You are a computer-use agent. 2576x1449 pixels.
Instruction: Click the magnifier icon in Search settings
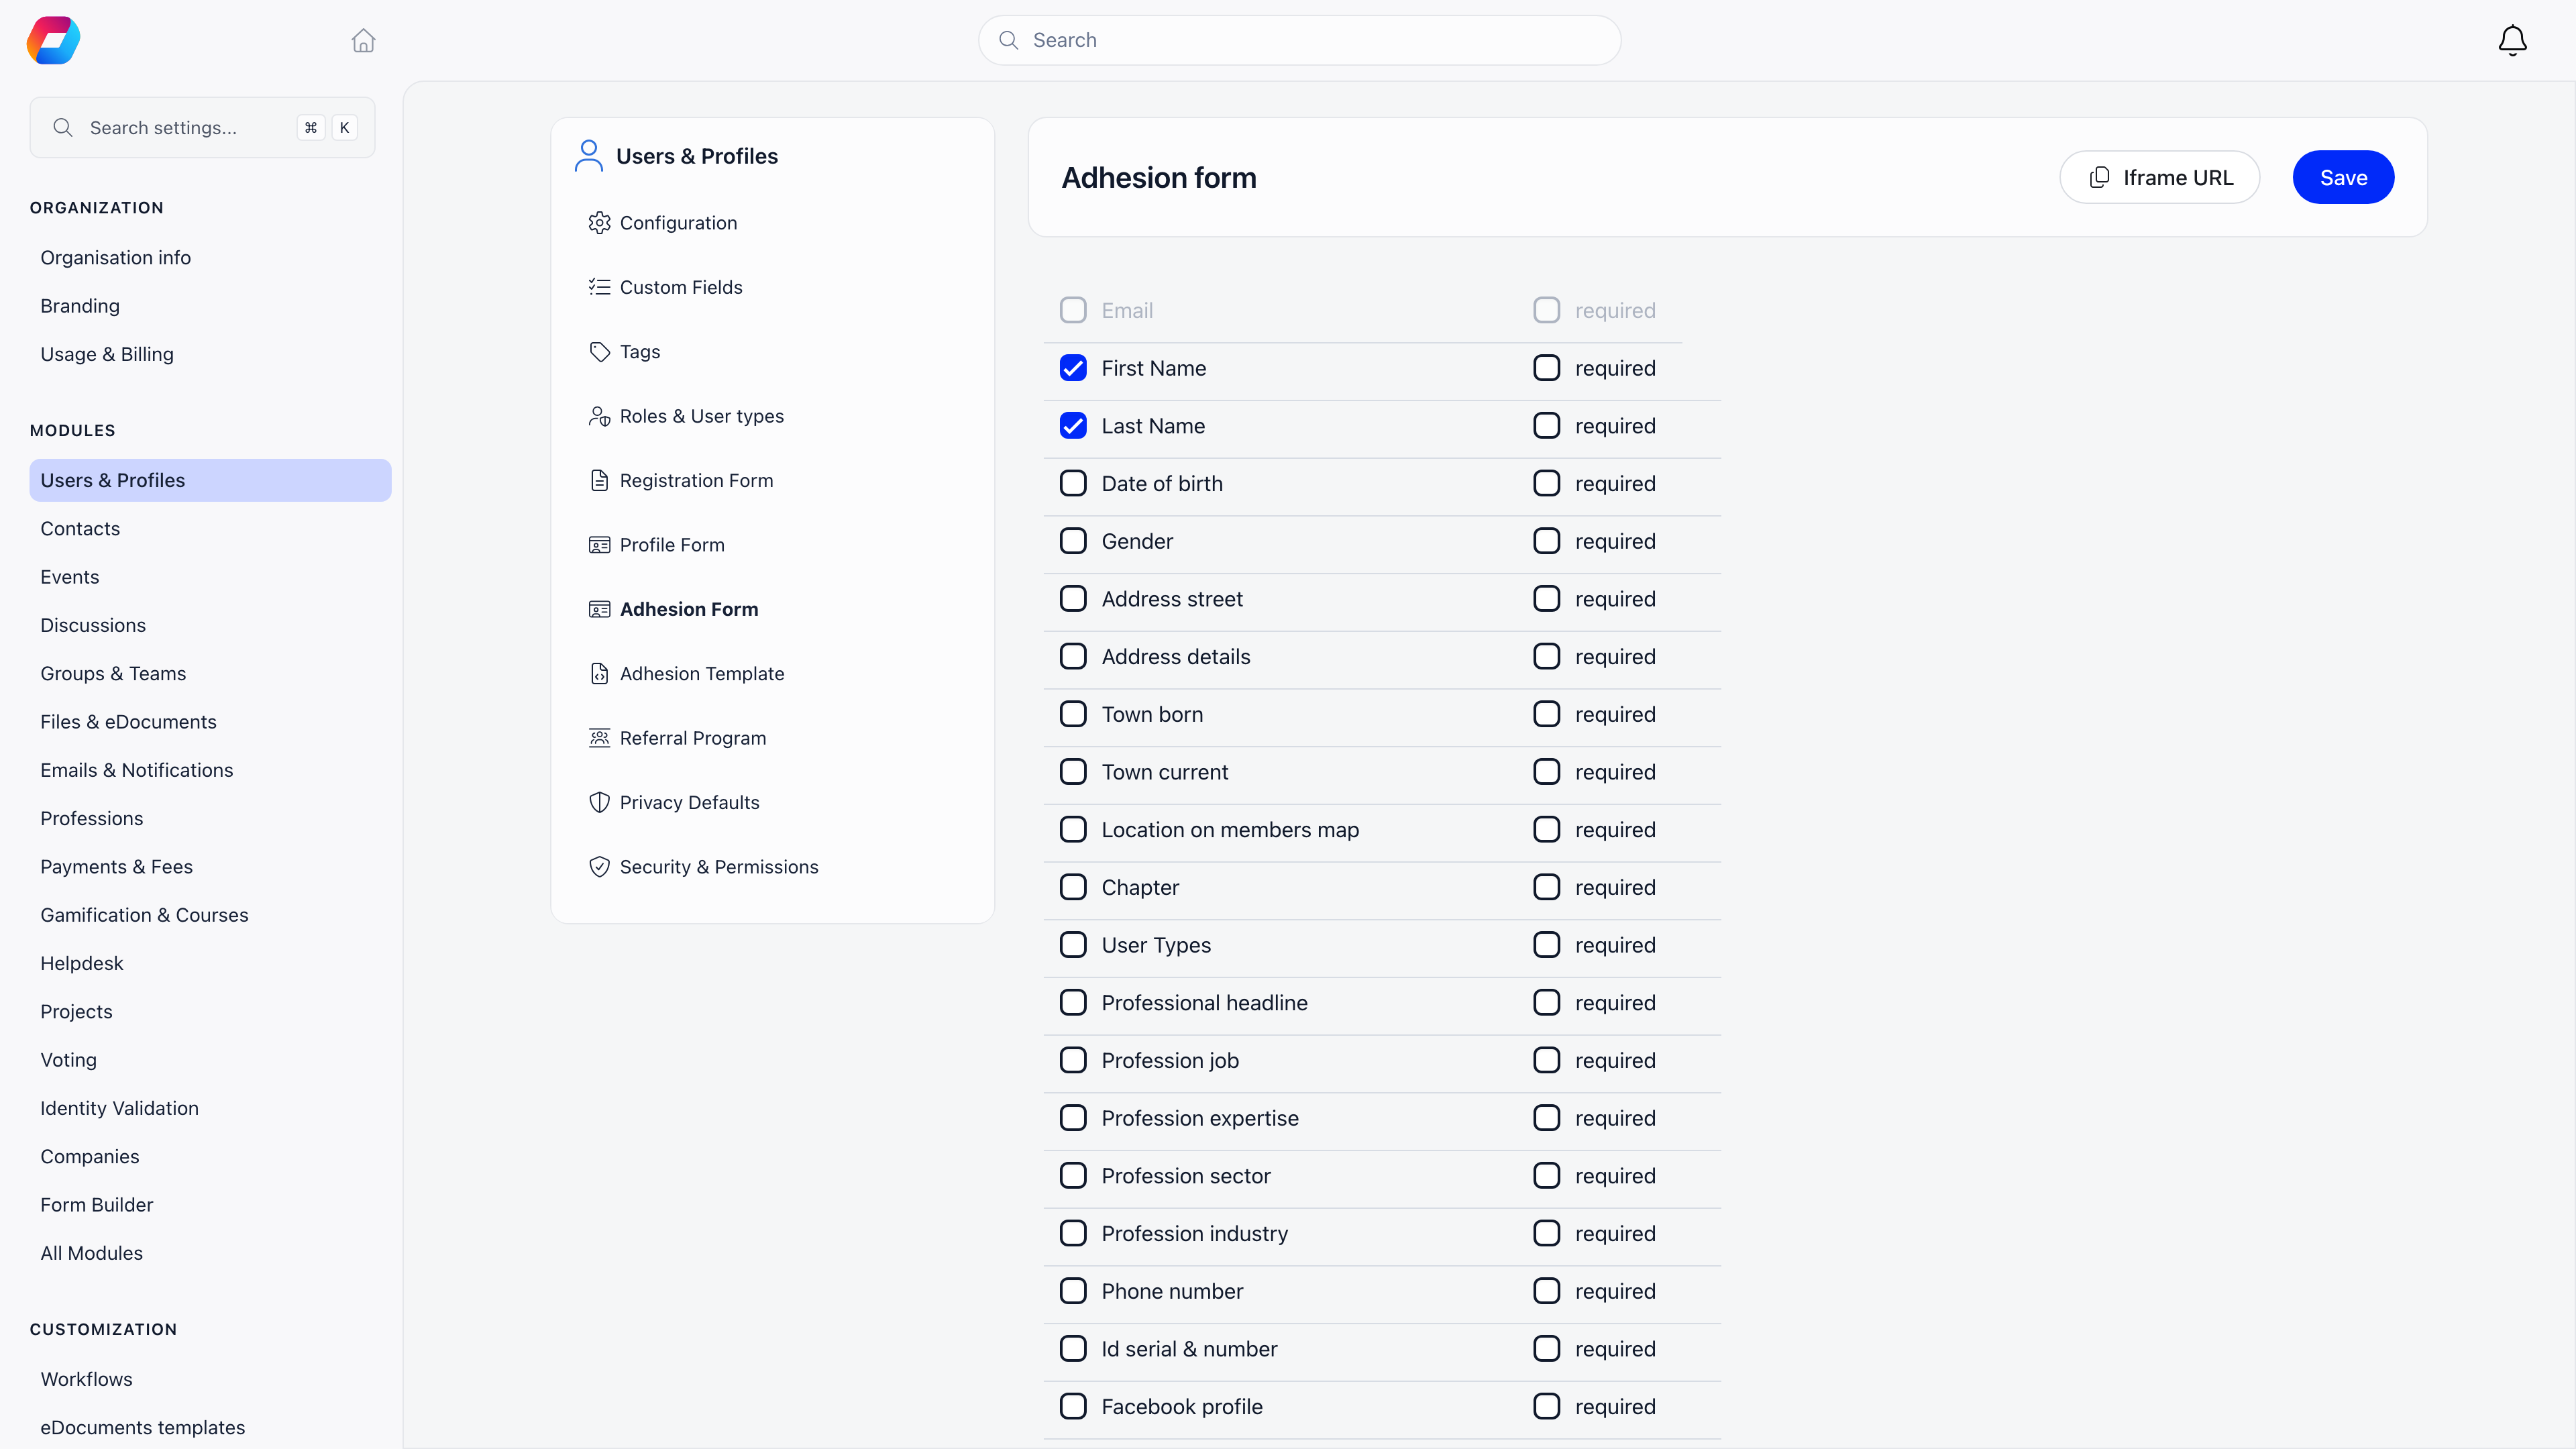coord(63,127)
